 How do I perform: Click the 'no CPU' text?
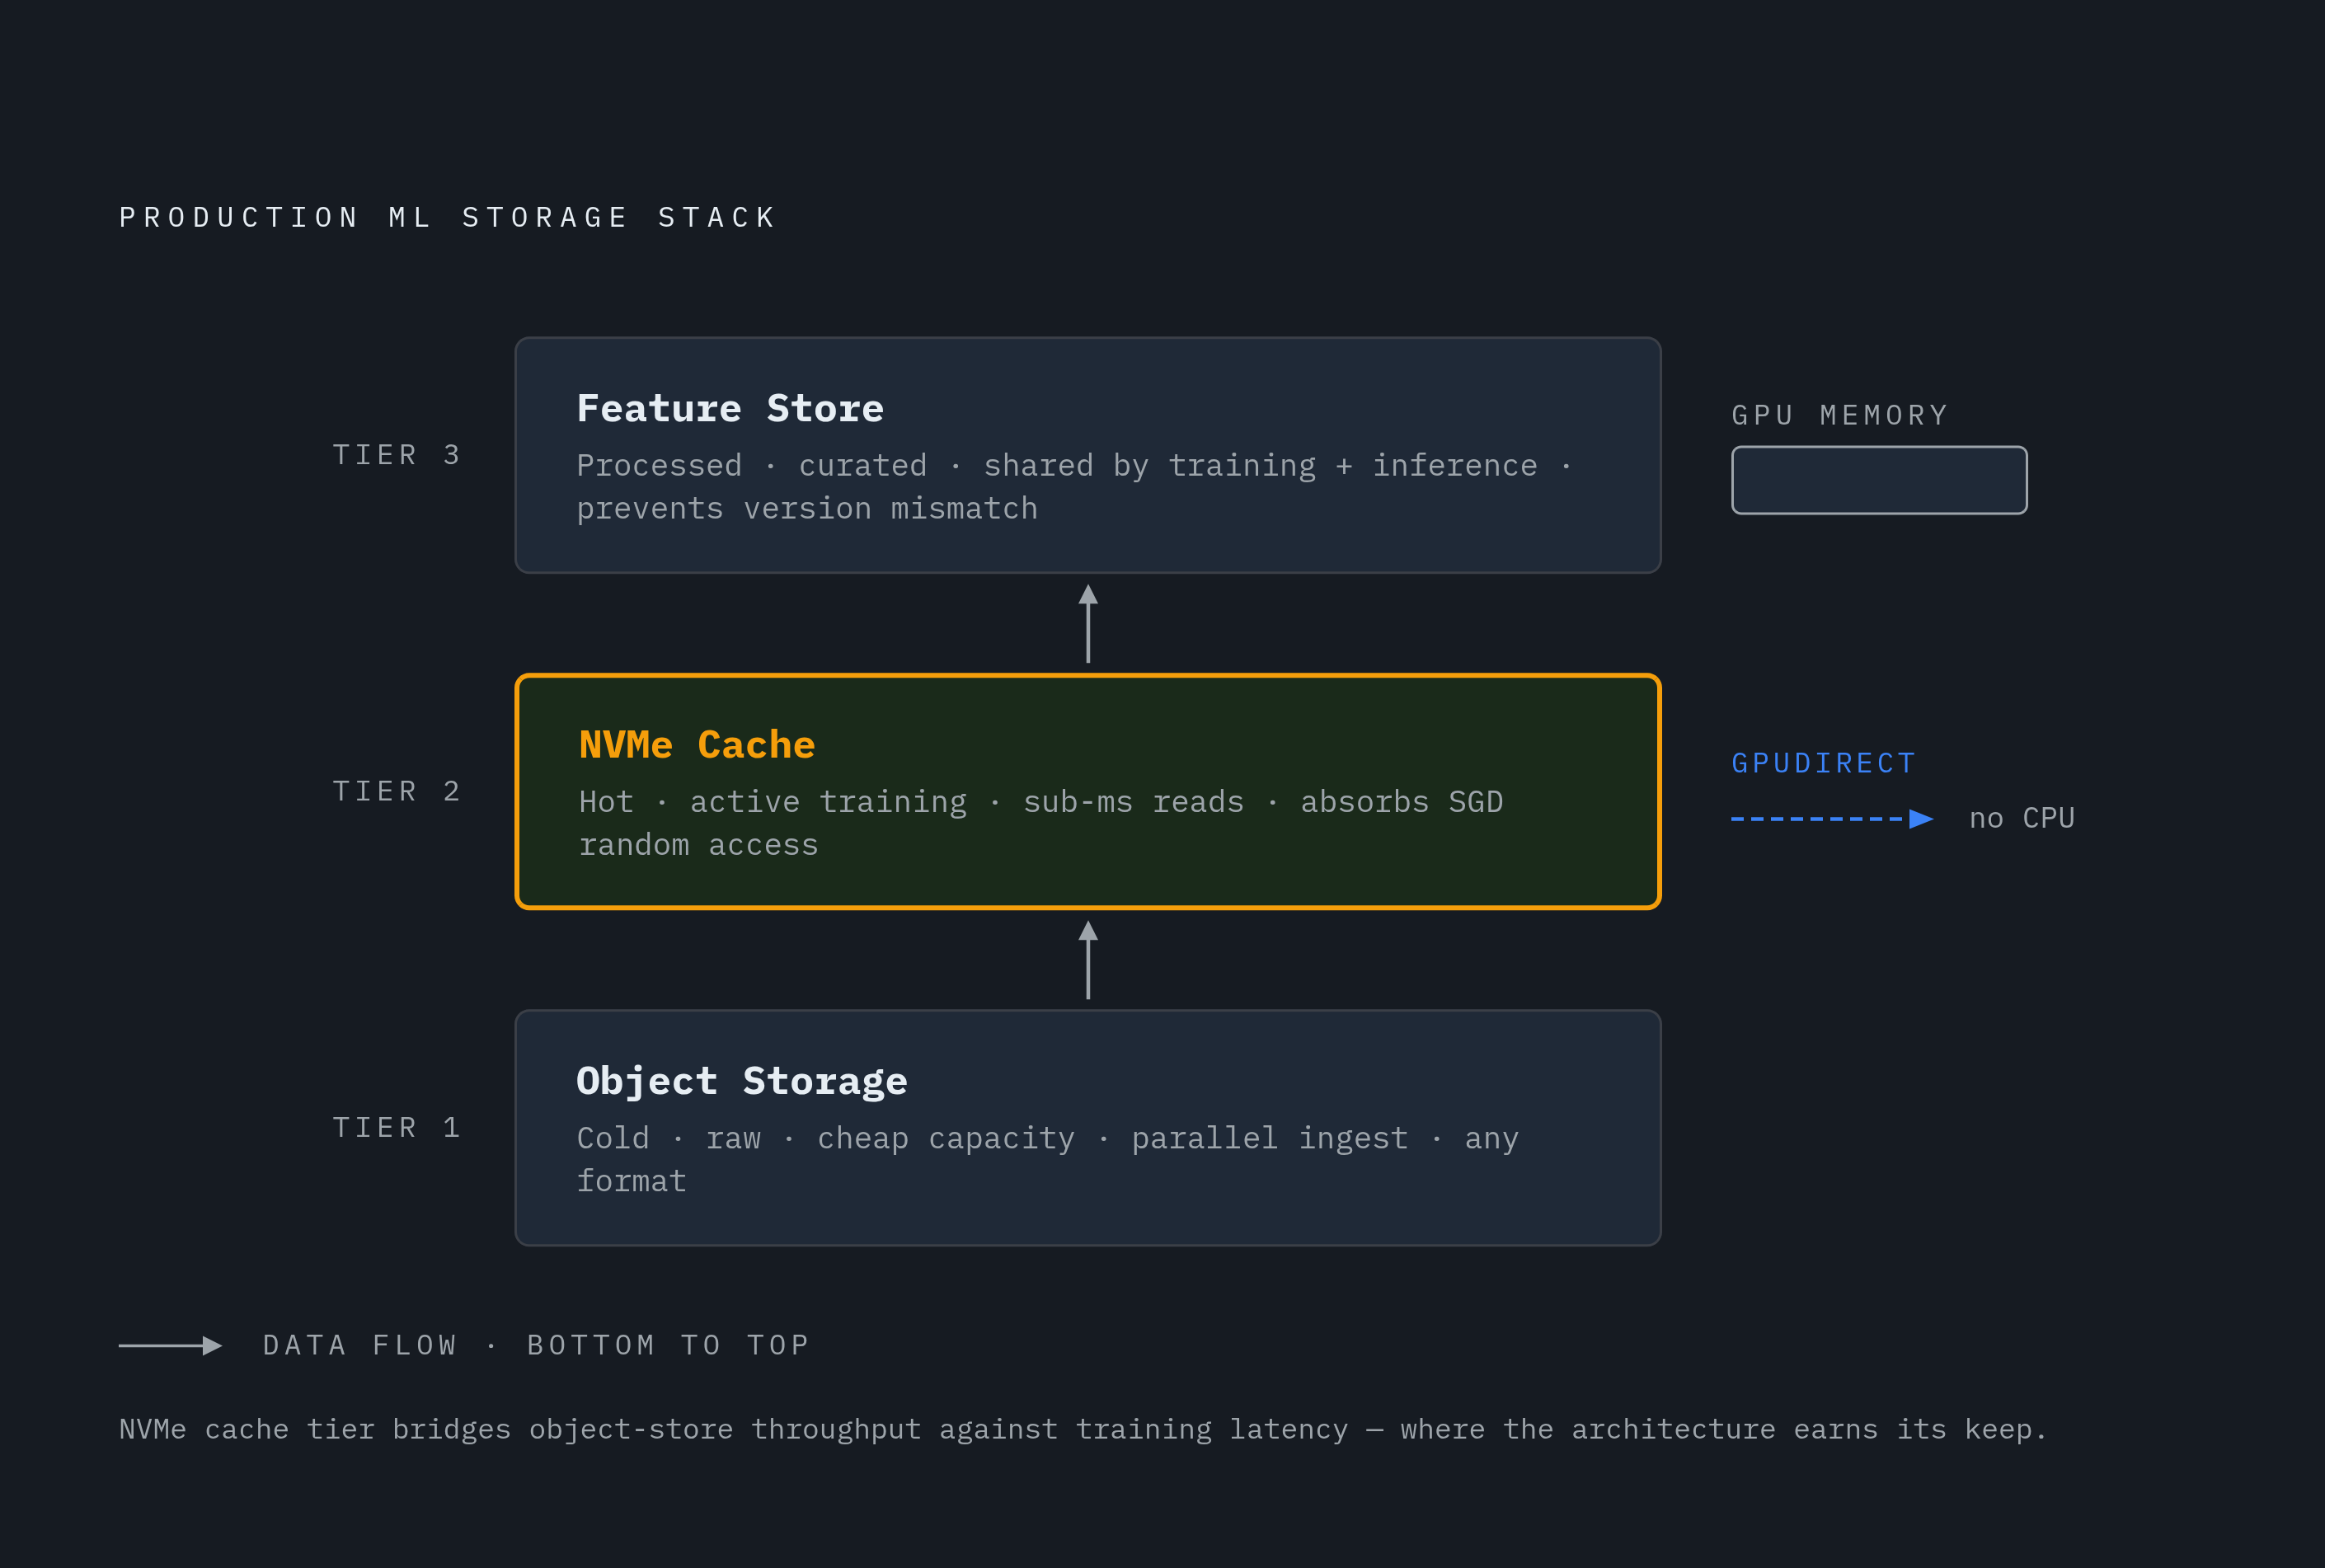coord(2021,818)
